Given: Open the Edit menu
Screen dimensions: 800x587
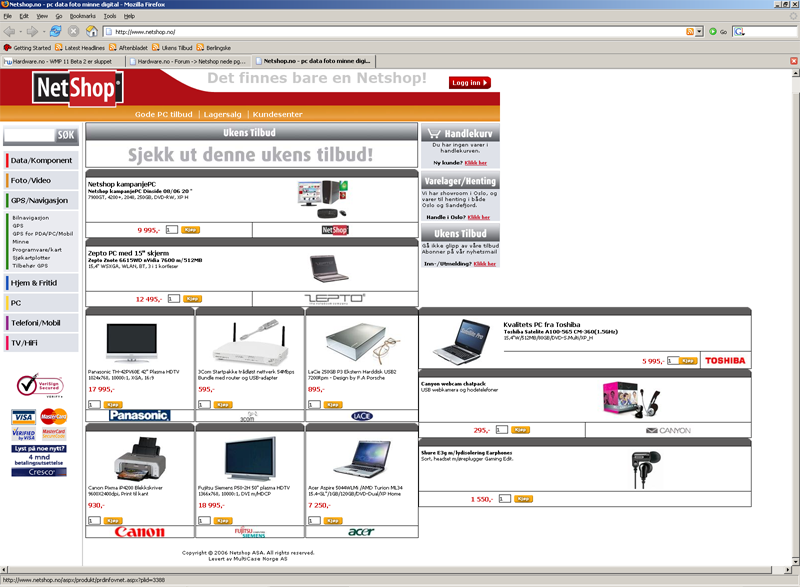Looking at the screenshot, I should coord(24,16).
